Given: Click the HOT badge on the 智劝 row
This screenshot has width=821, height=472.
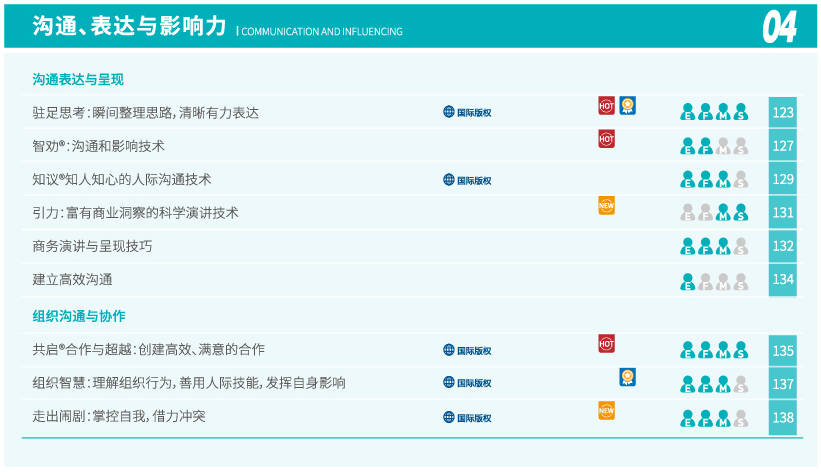Looking at the screenshot, I should pos(606,139).
